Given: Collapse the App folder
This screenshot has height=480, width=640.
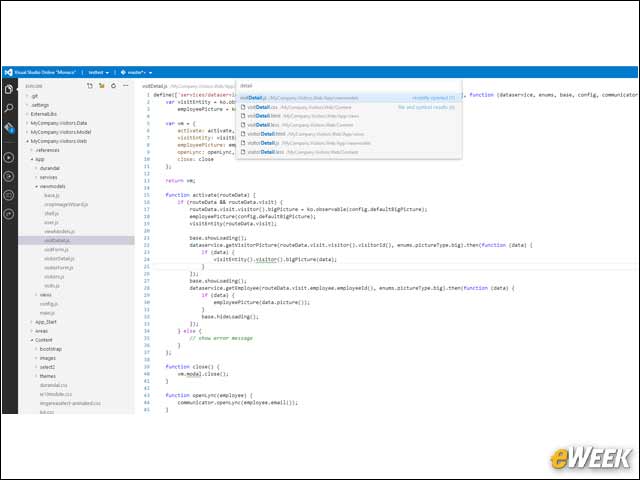Looking at the screenshot, I should click(39, 159).
